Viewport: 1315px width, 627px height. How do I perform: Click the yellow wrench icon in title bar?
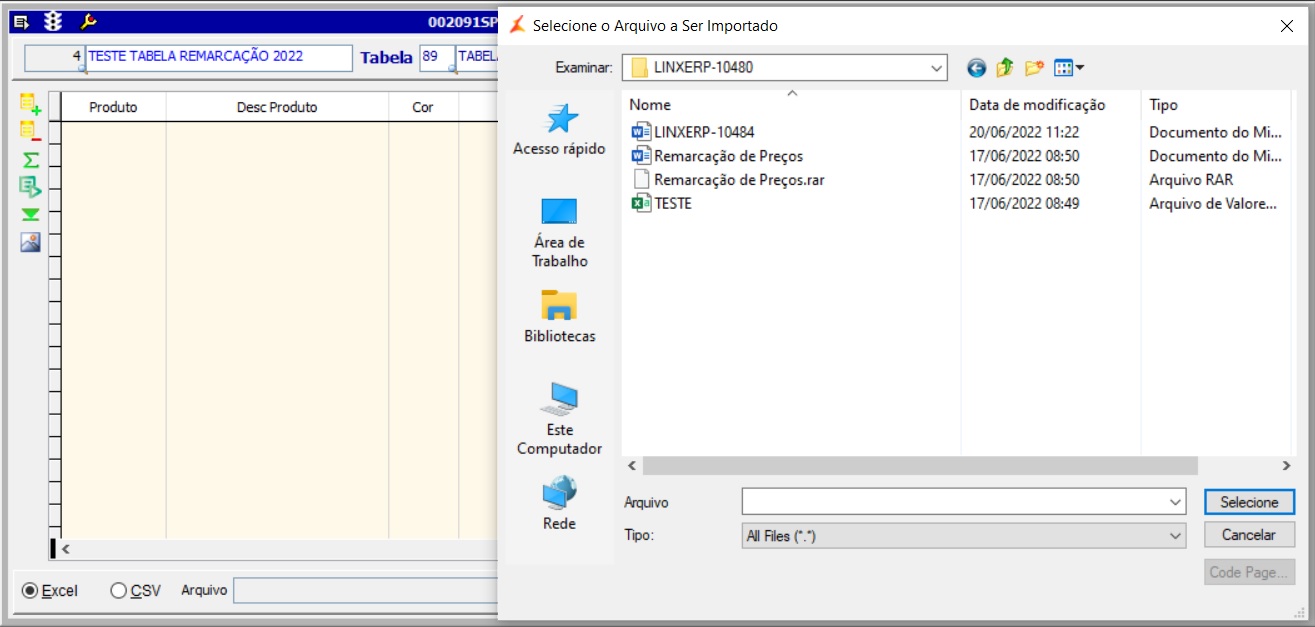coord(87,22)
